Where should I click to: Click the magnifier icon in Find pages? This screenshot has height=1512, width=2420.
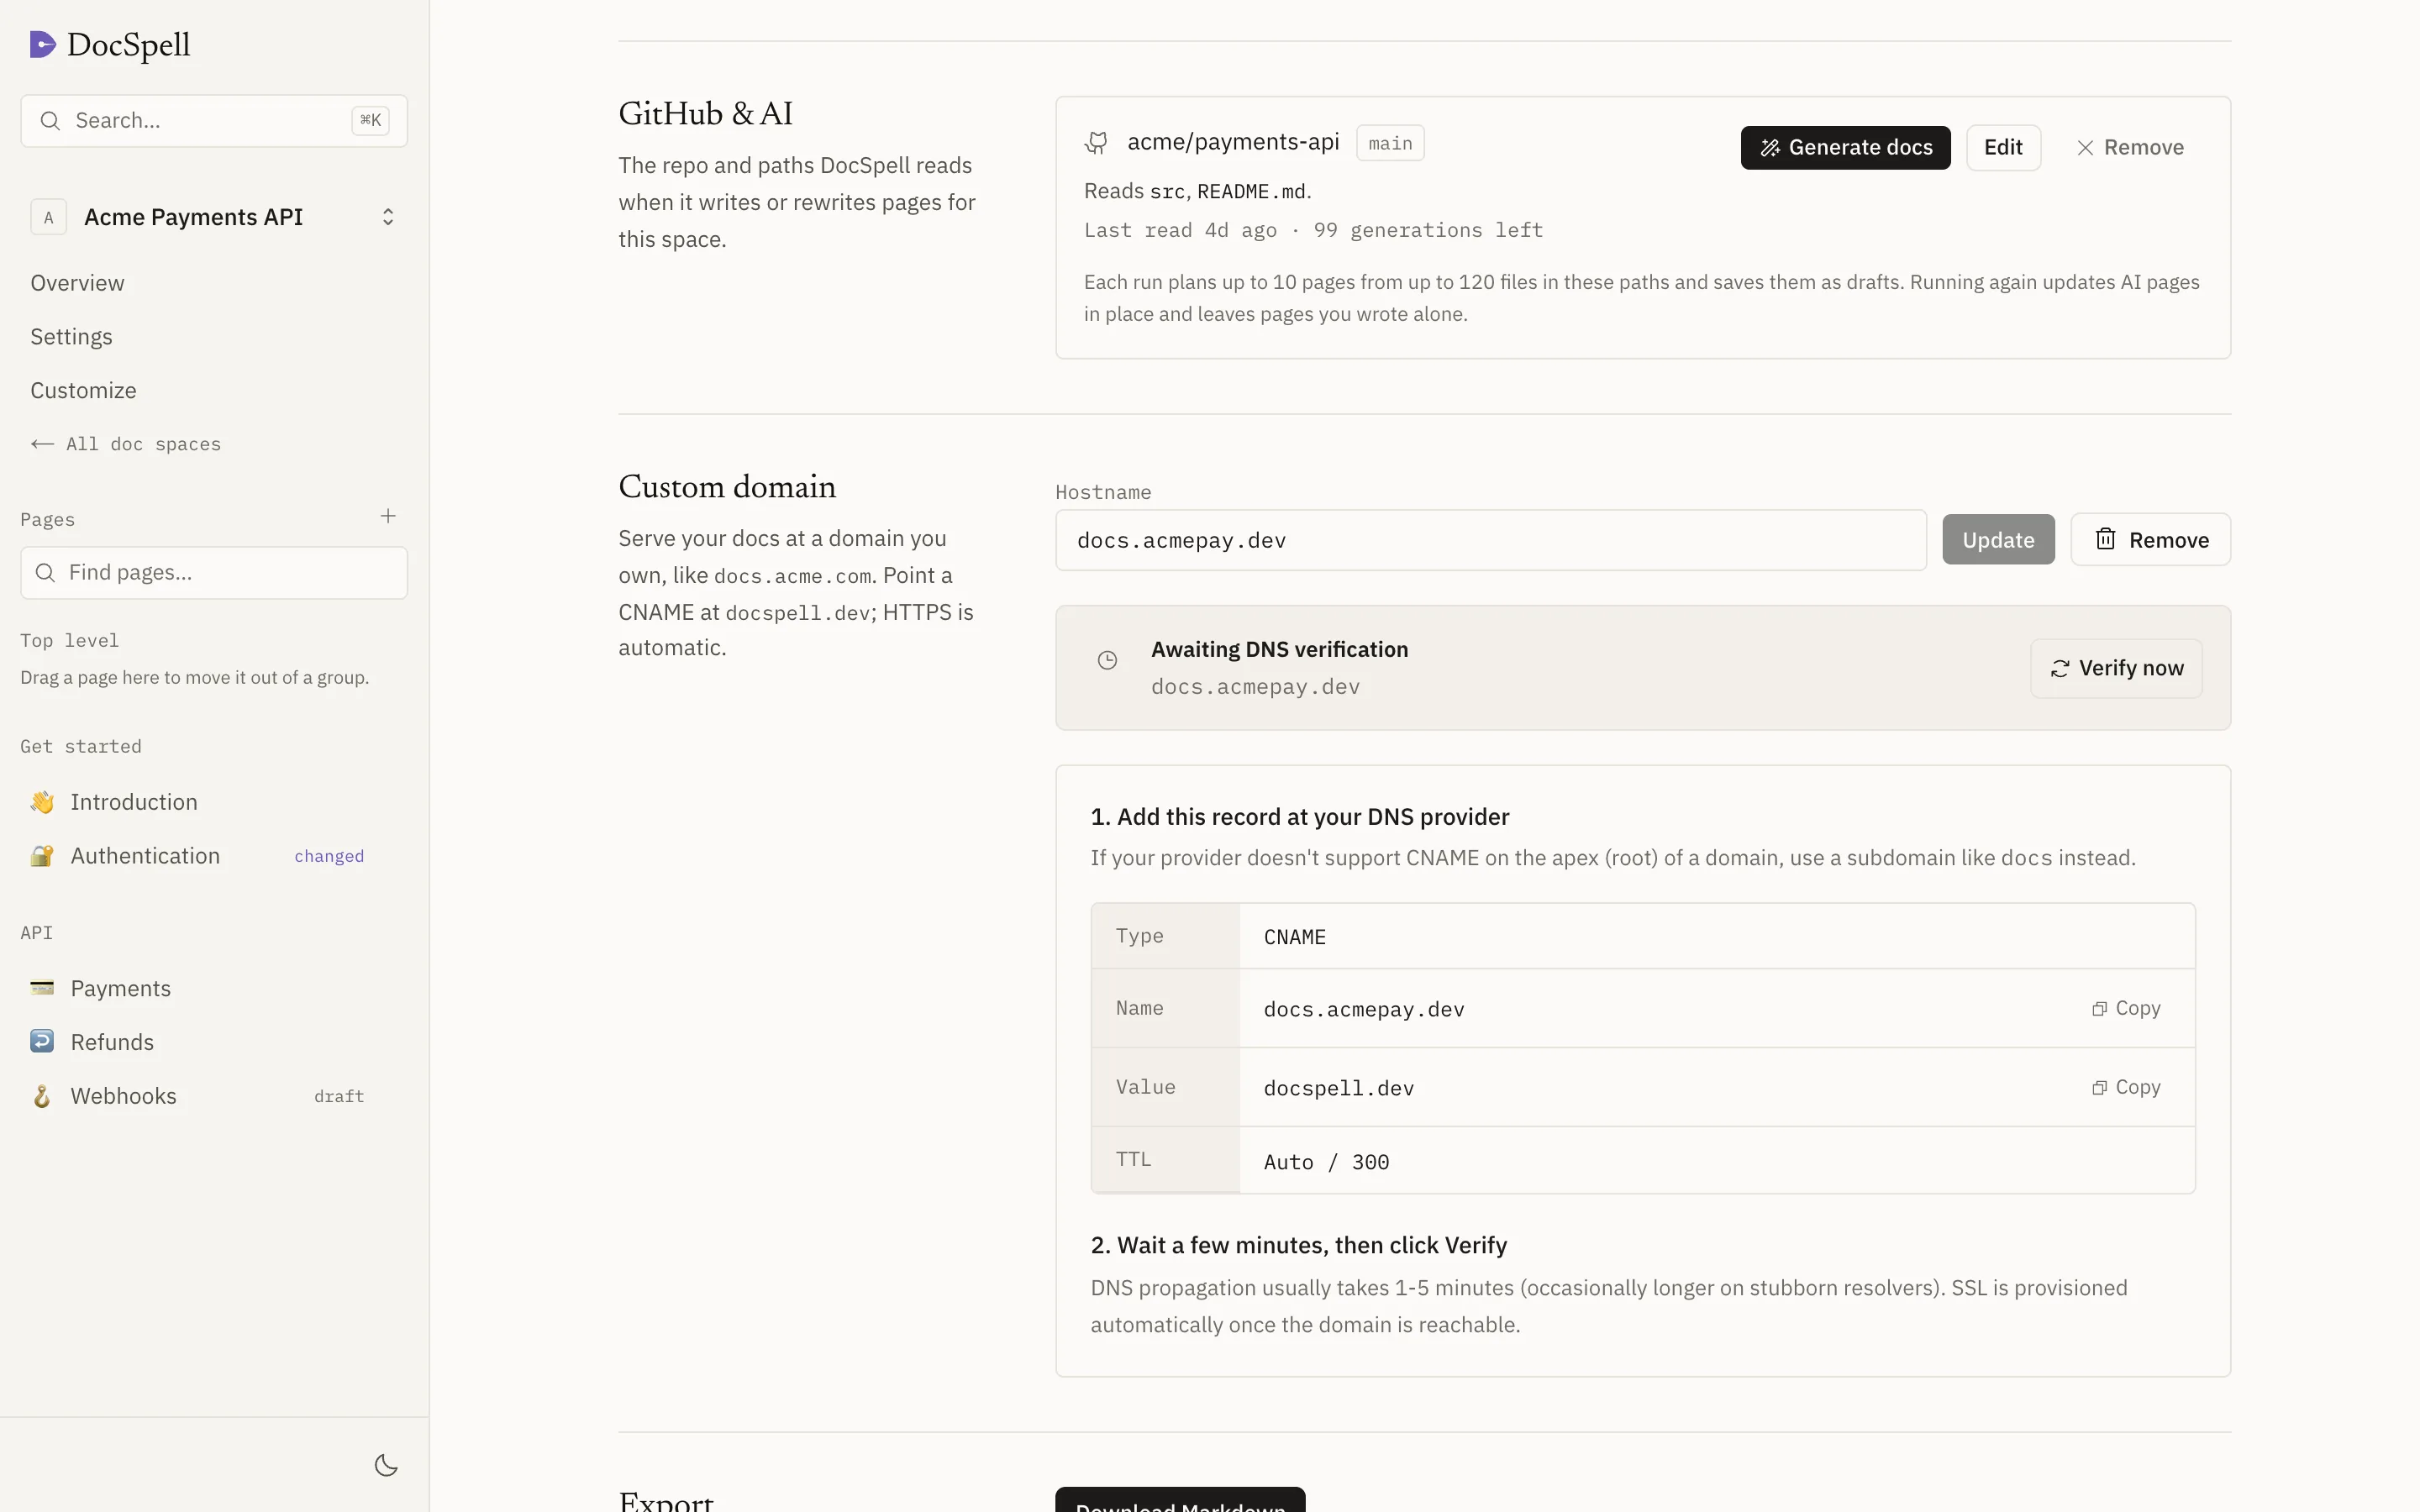tap(45, 573)
